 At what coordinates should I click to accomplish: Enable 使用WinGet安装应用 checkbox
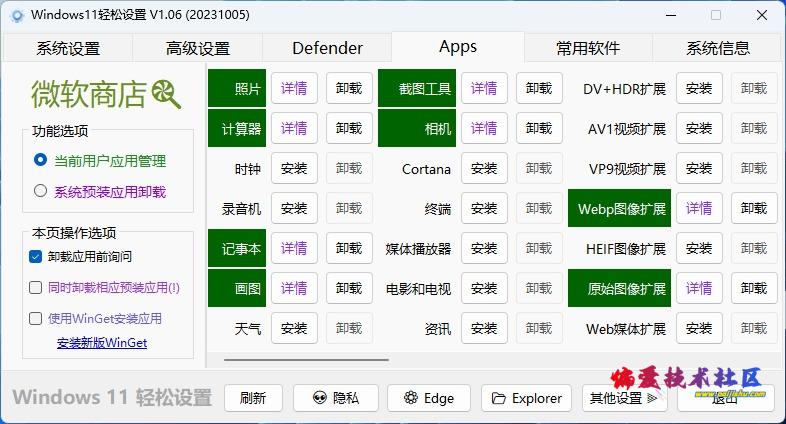(36, 319)
